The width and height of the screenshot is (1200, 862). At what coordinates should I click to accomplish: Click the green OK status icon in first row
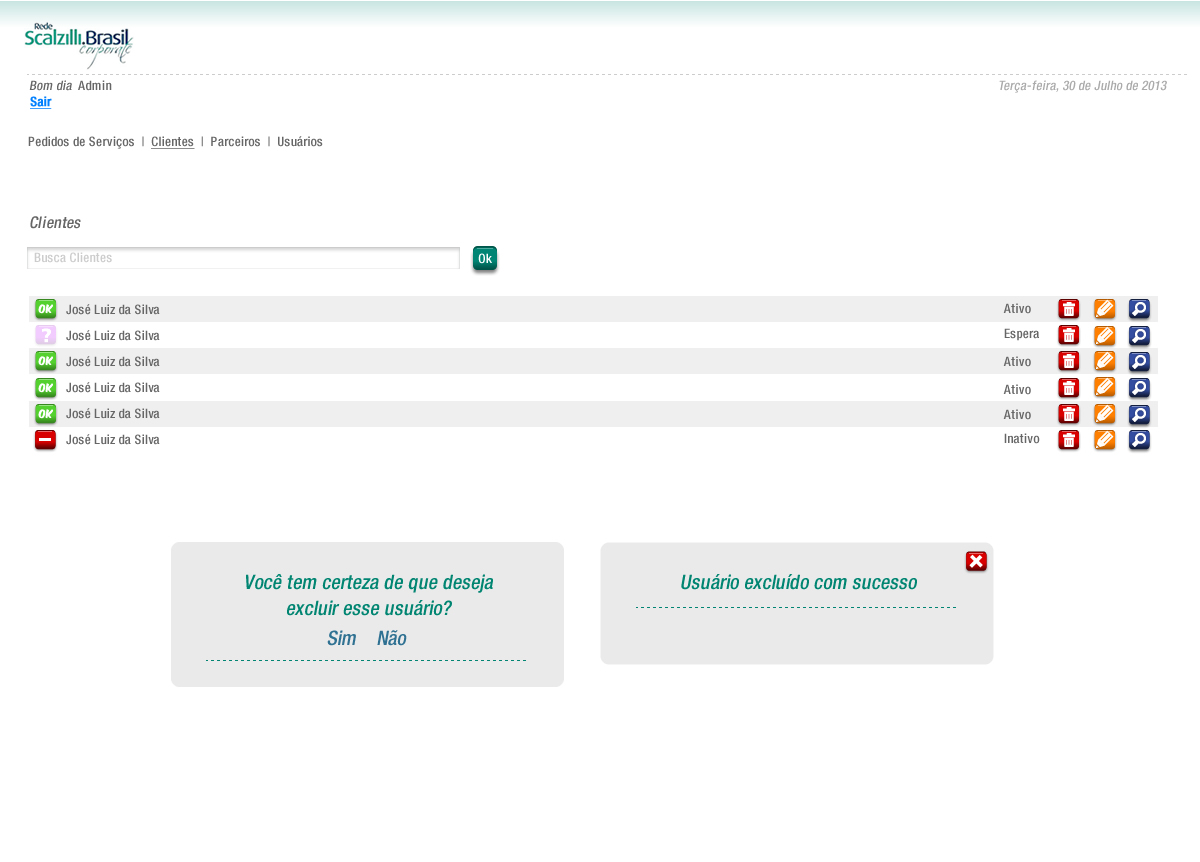[45, 309]
